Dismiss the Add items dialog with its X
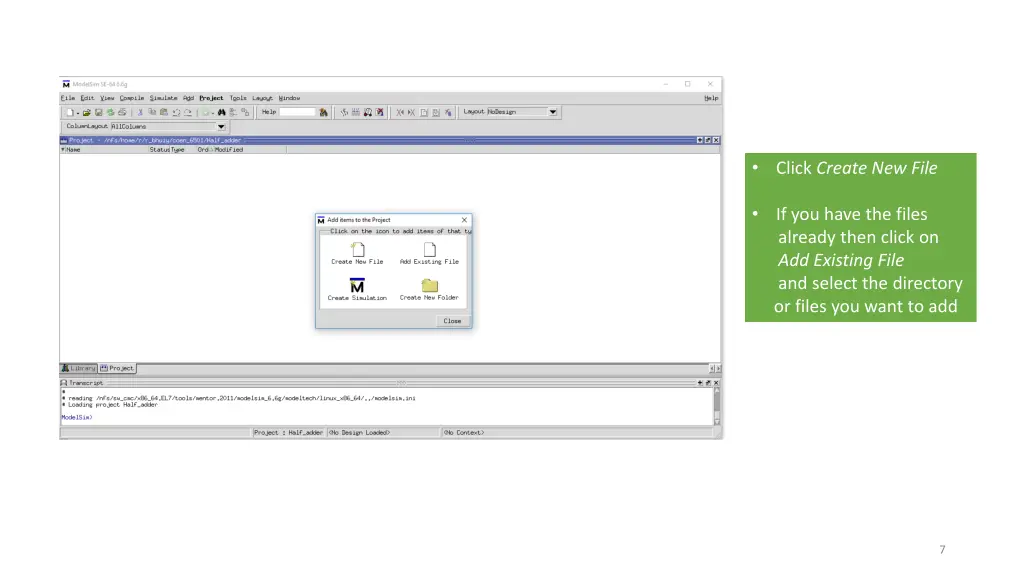This screenshot has height=576, width=1024. 464,220
